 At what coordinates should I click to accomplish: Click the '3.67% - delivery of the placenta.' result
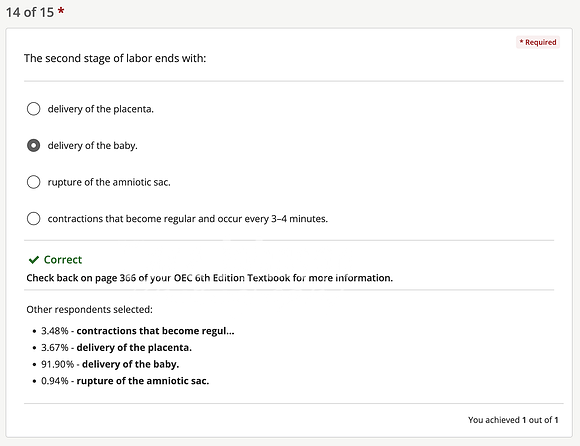[117, 348]
